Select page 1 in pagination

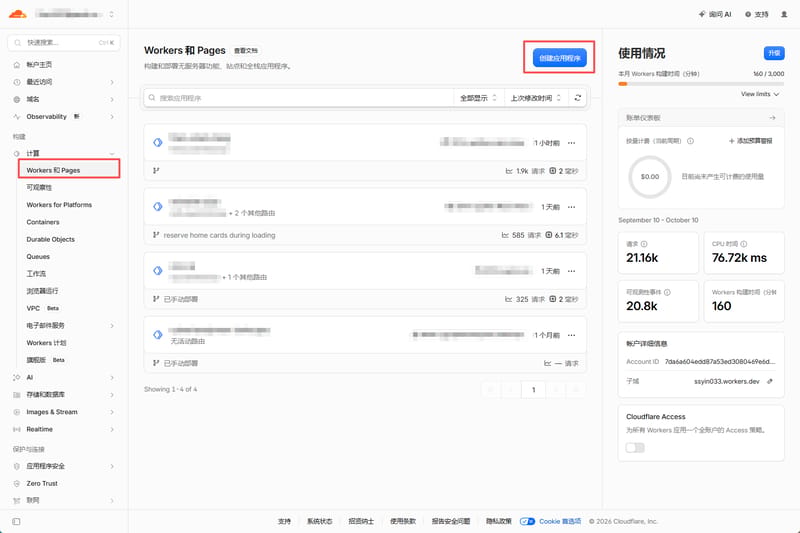coord(533,390)
